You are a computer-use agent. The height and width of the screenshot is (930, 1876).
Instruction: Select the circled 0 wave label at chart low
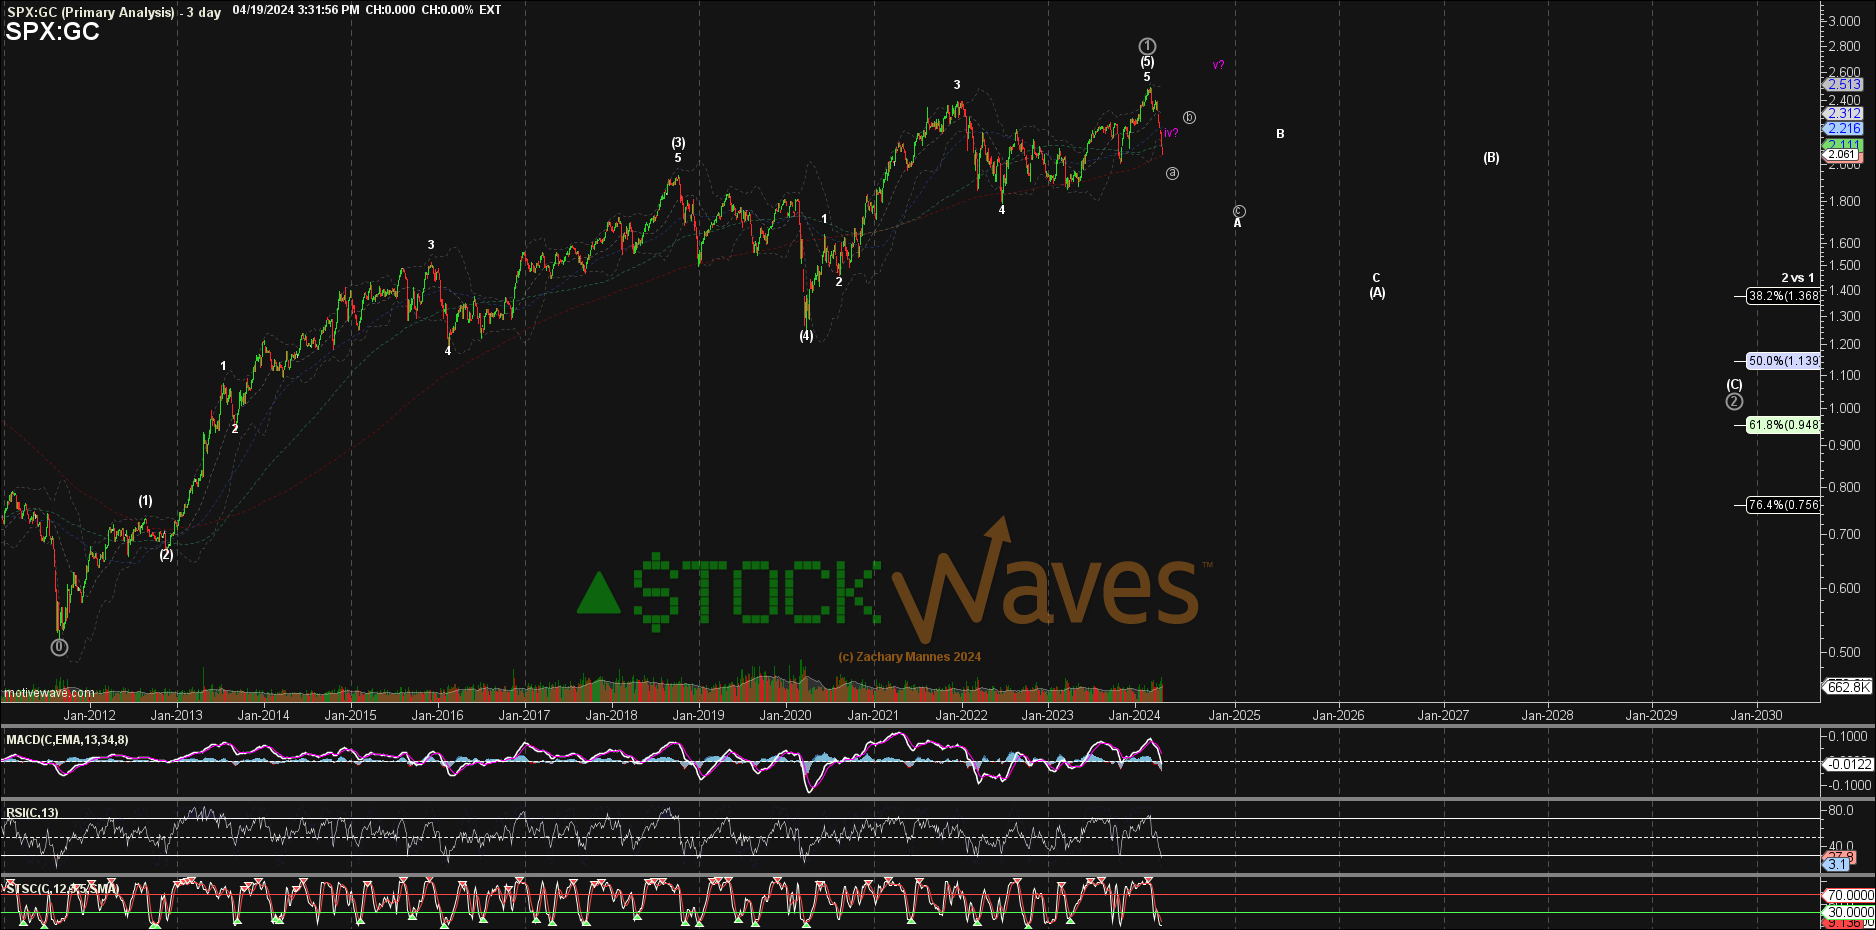tap(59, 647)
